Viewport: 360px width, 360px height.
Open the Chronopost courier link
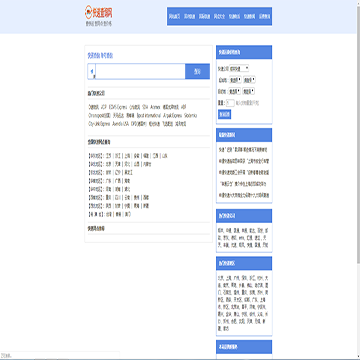(99, 115)
